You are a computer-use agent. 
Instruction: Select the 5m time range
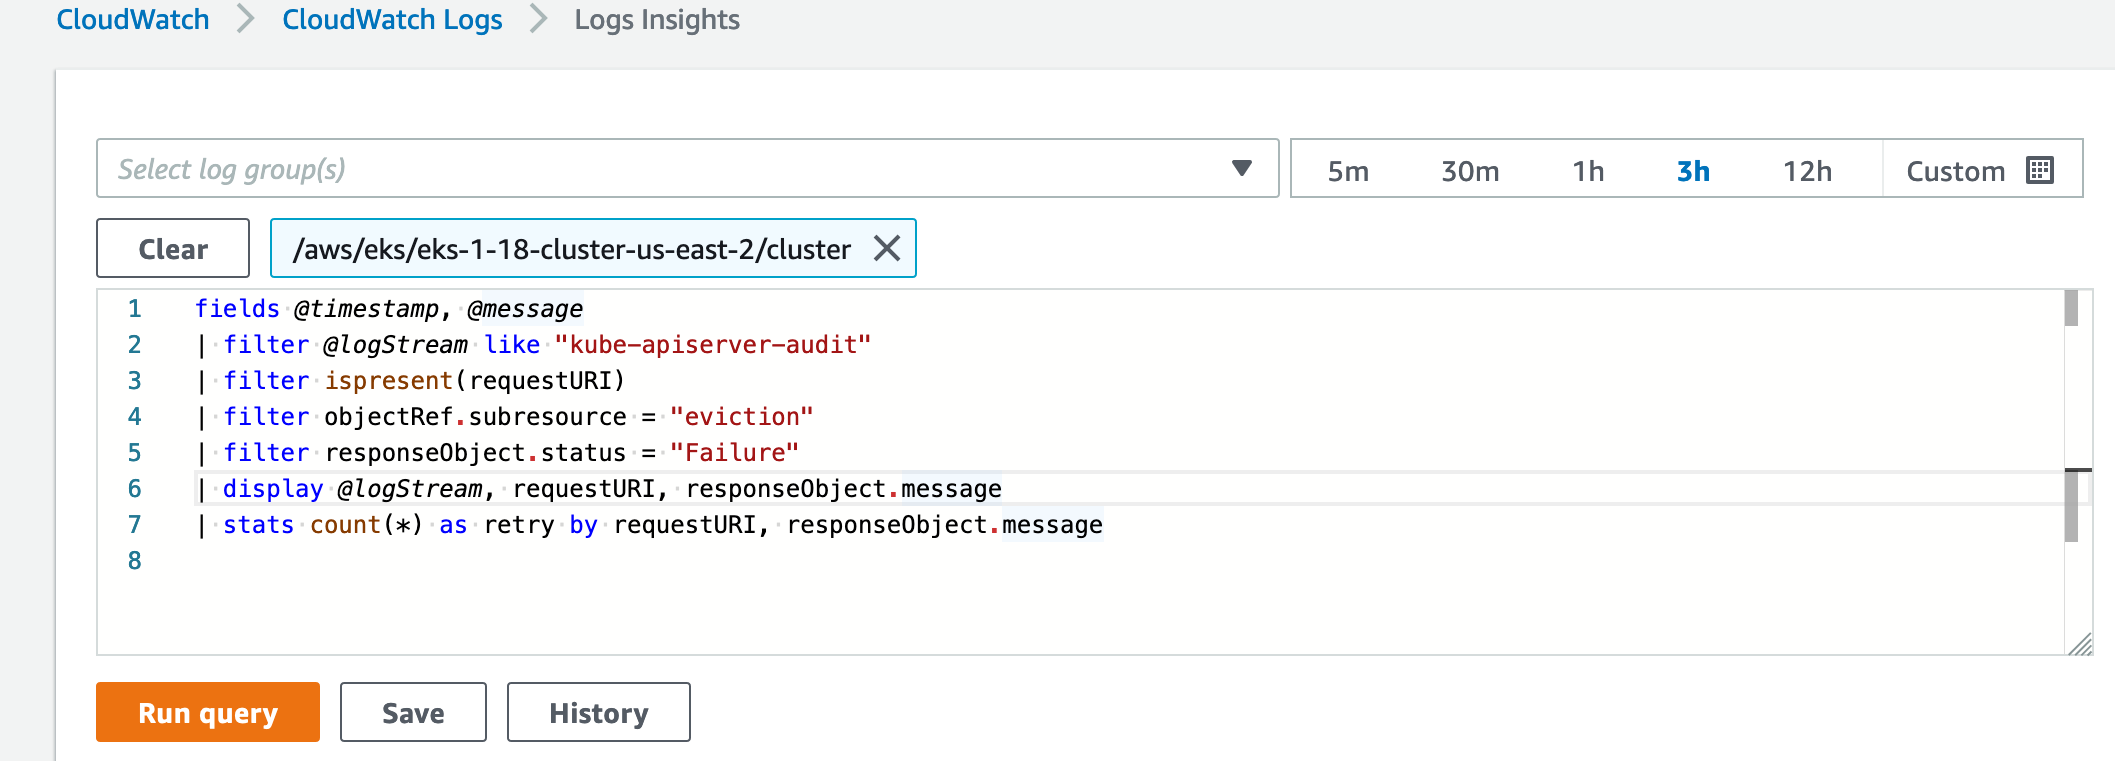pyautogui.click(x=1348, y=171)
